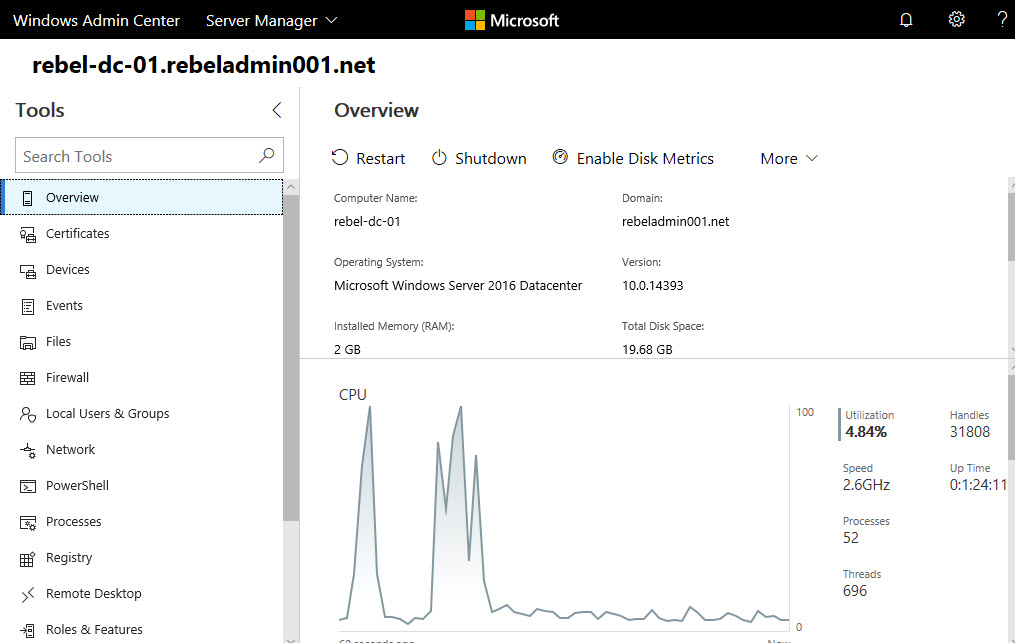Click the domain value rebeladmin001.net

pos(675,221)
